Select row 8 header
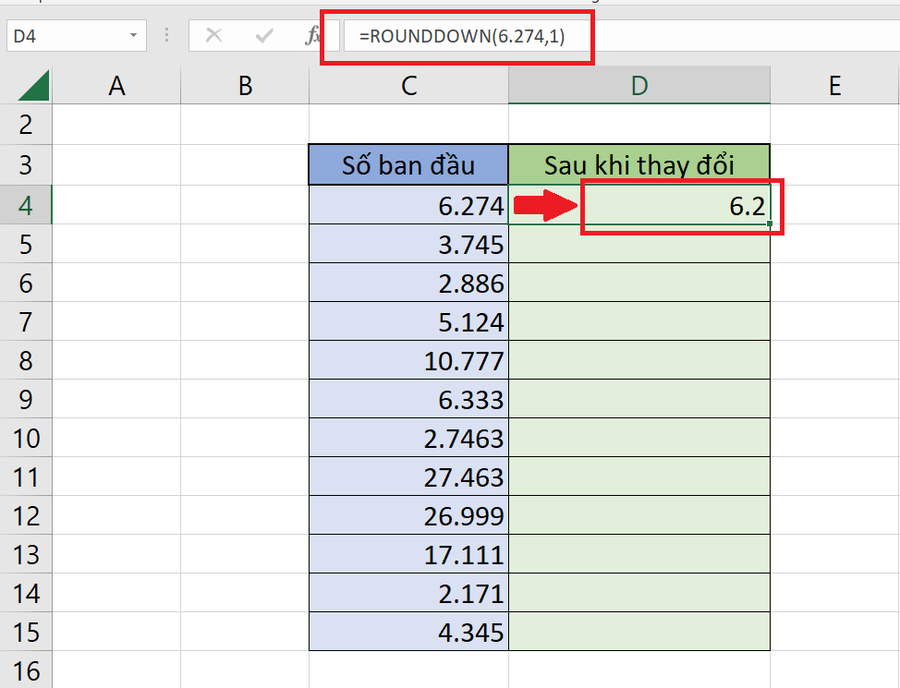Image resolution: width=900 pixels, height=688 pixels. pos(26,360)
